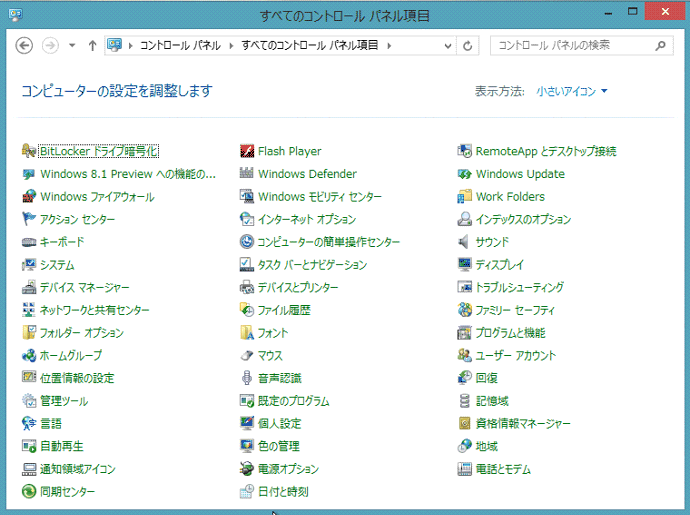Viewport: 690px width, 515px height.
Task: Open the ユーザー アカウント icon
Action: 464,355
